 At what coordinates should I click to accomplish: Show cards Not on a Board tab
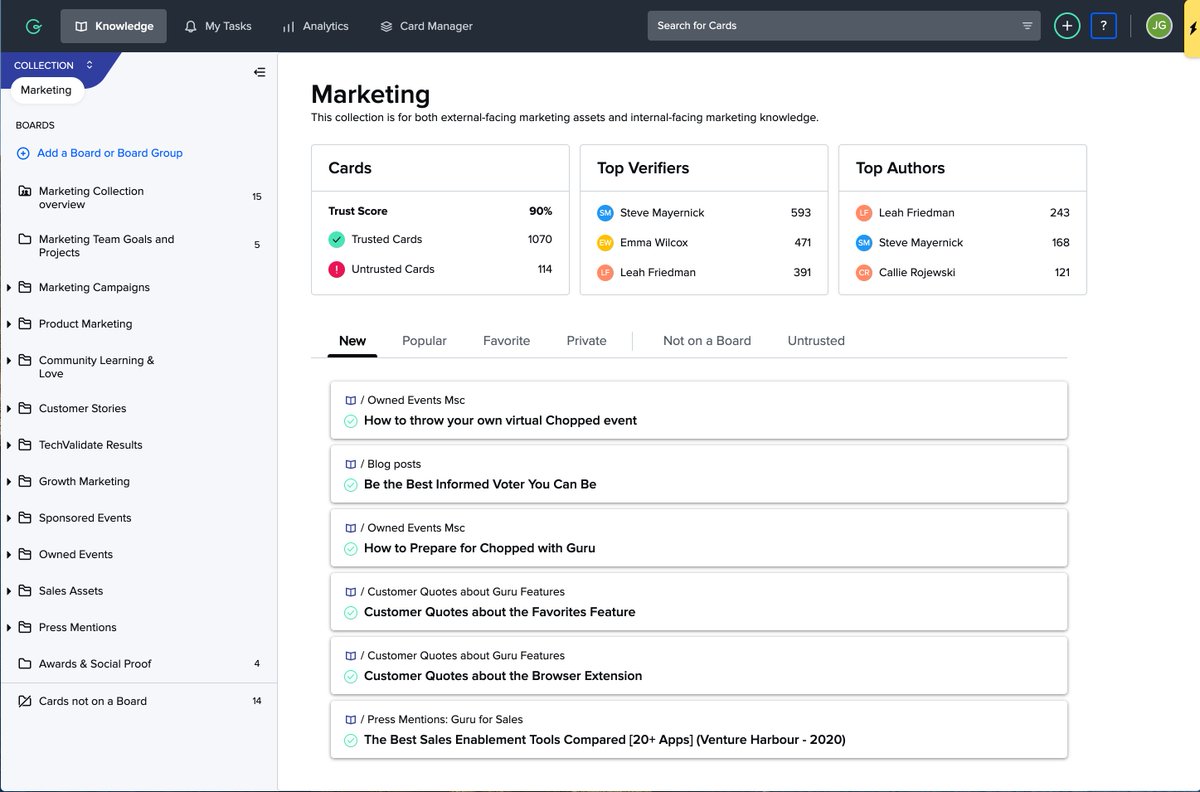[x=707, y=341]
